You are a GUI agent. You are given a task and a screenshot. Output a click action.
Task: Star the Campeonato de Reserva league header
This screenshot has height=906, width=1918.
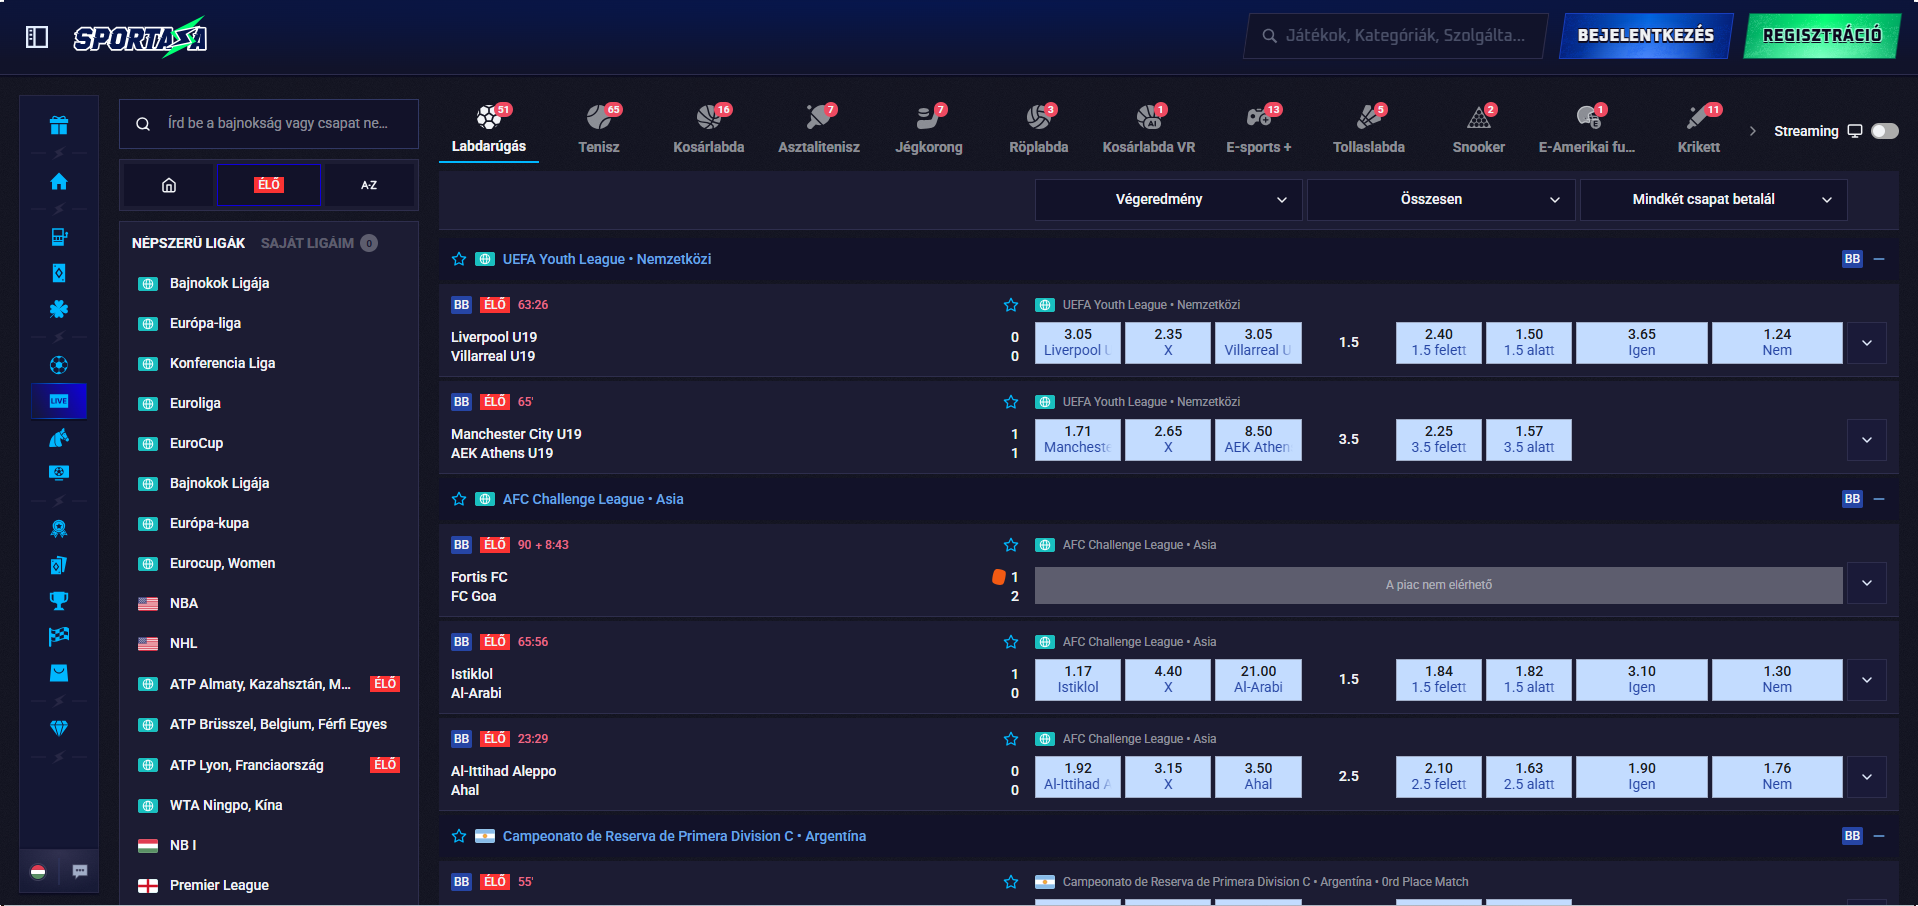(x=459, y=836)
